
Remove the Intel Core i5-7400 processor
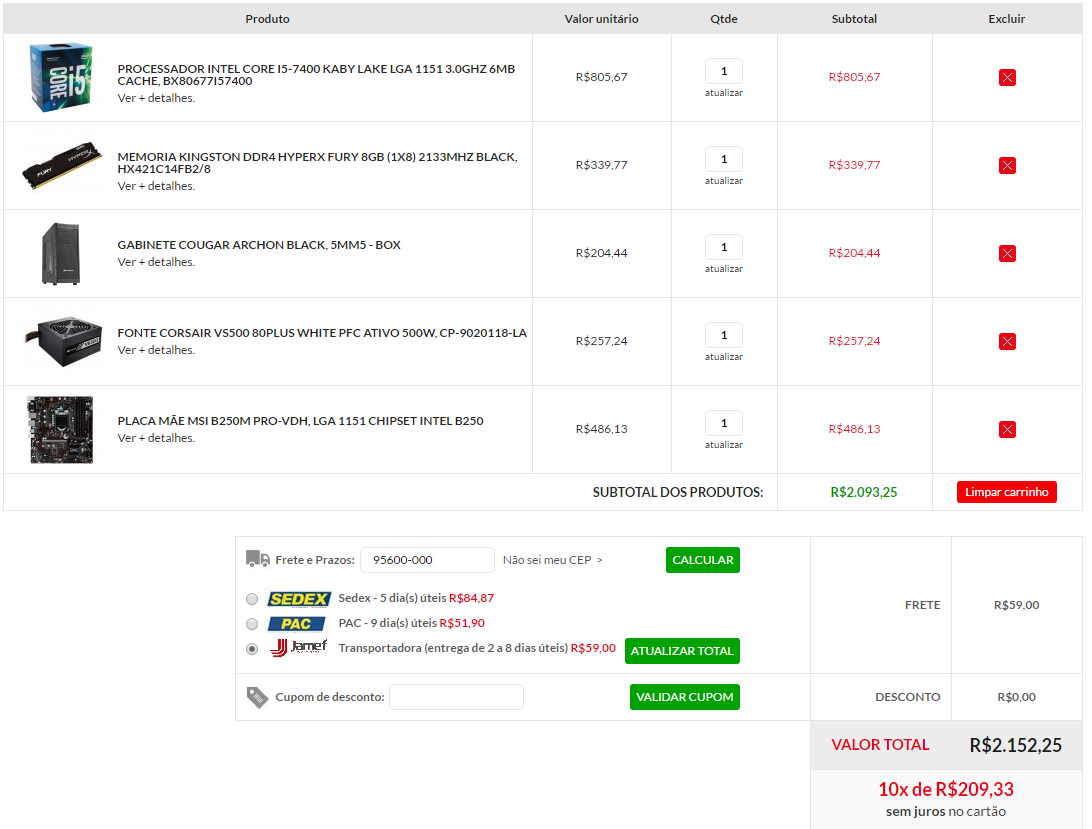[x=1007, y=77]
